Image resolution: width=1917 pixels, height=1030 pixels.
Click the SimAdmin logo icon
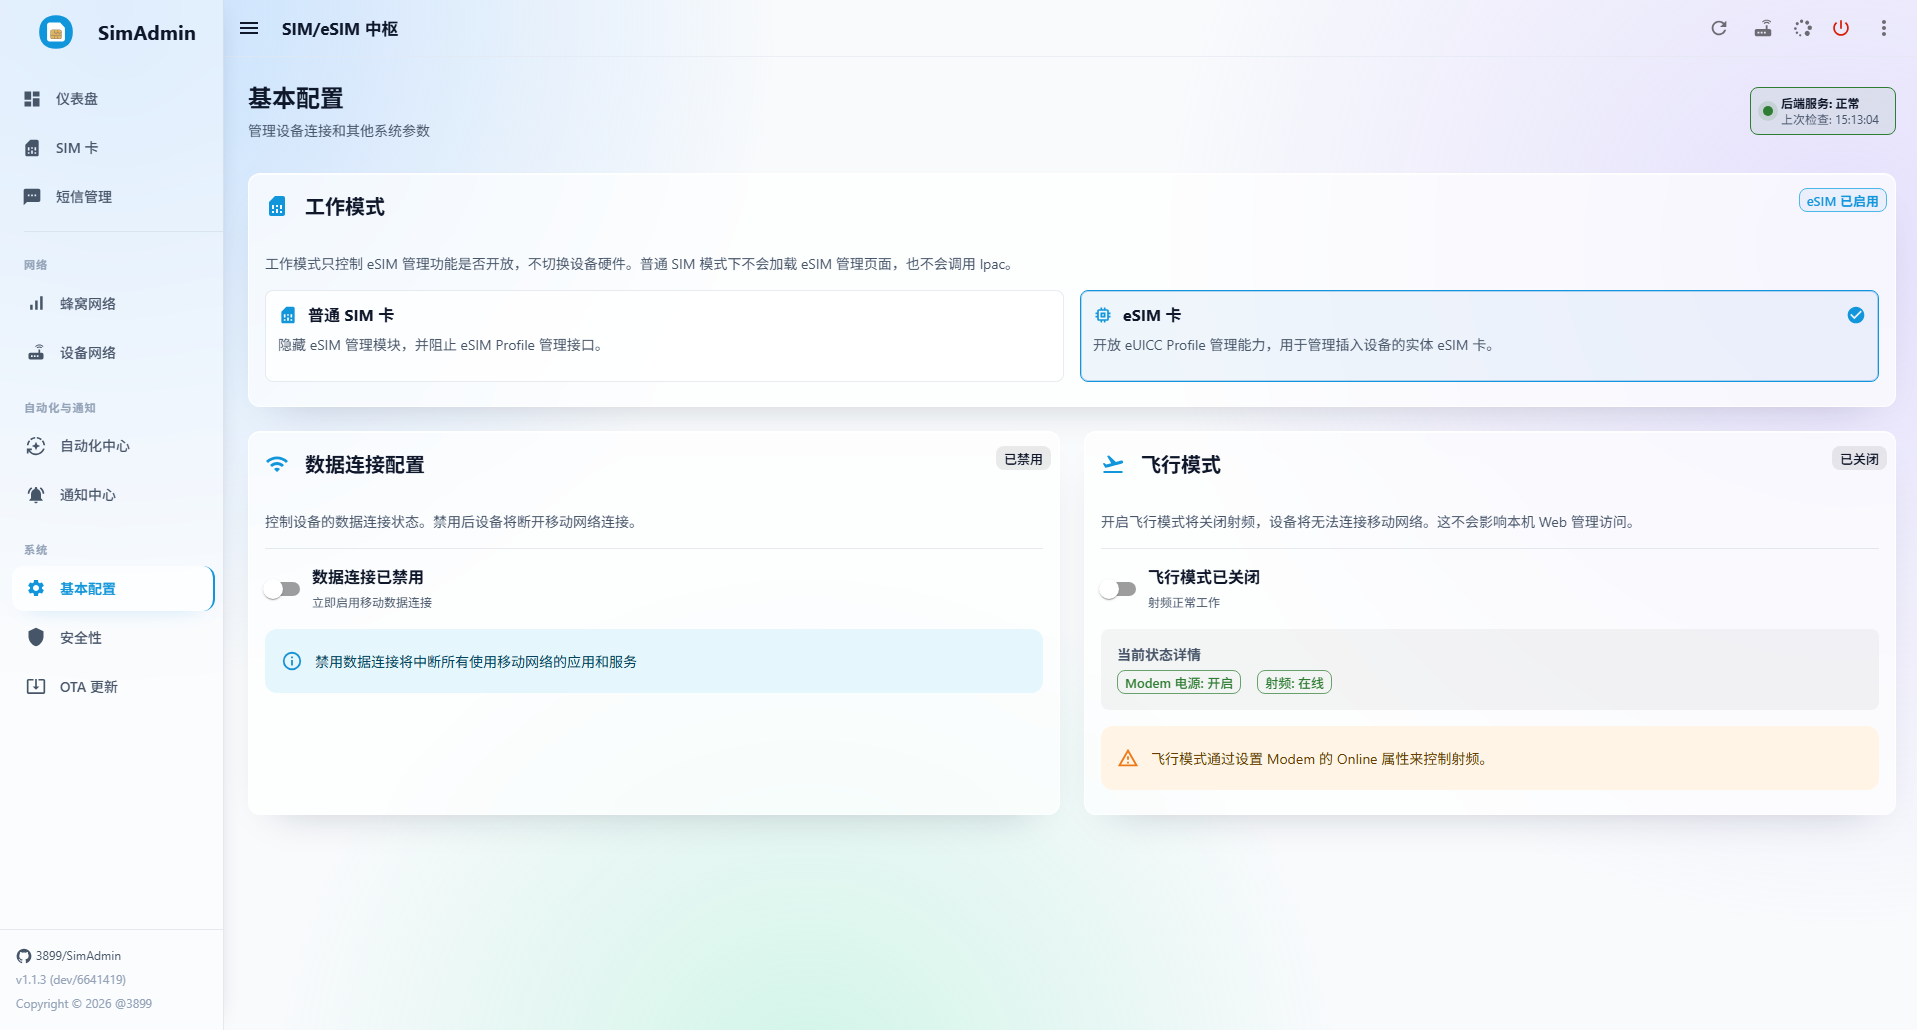56,32
